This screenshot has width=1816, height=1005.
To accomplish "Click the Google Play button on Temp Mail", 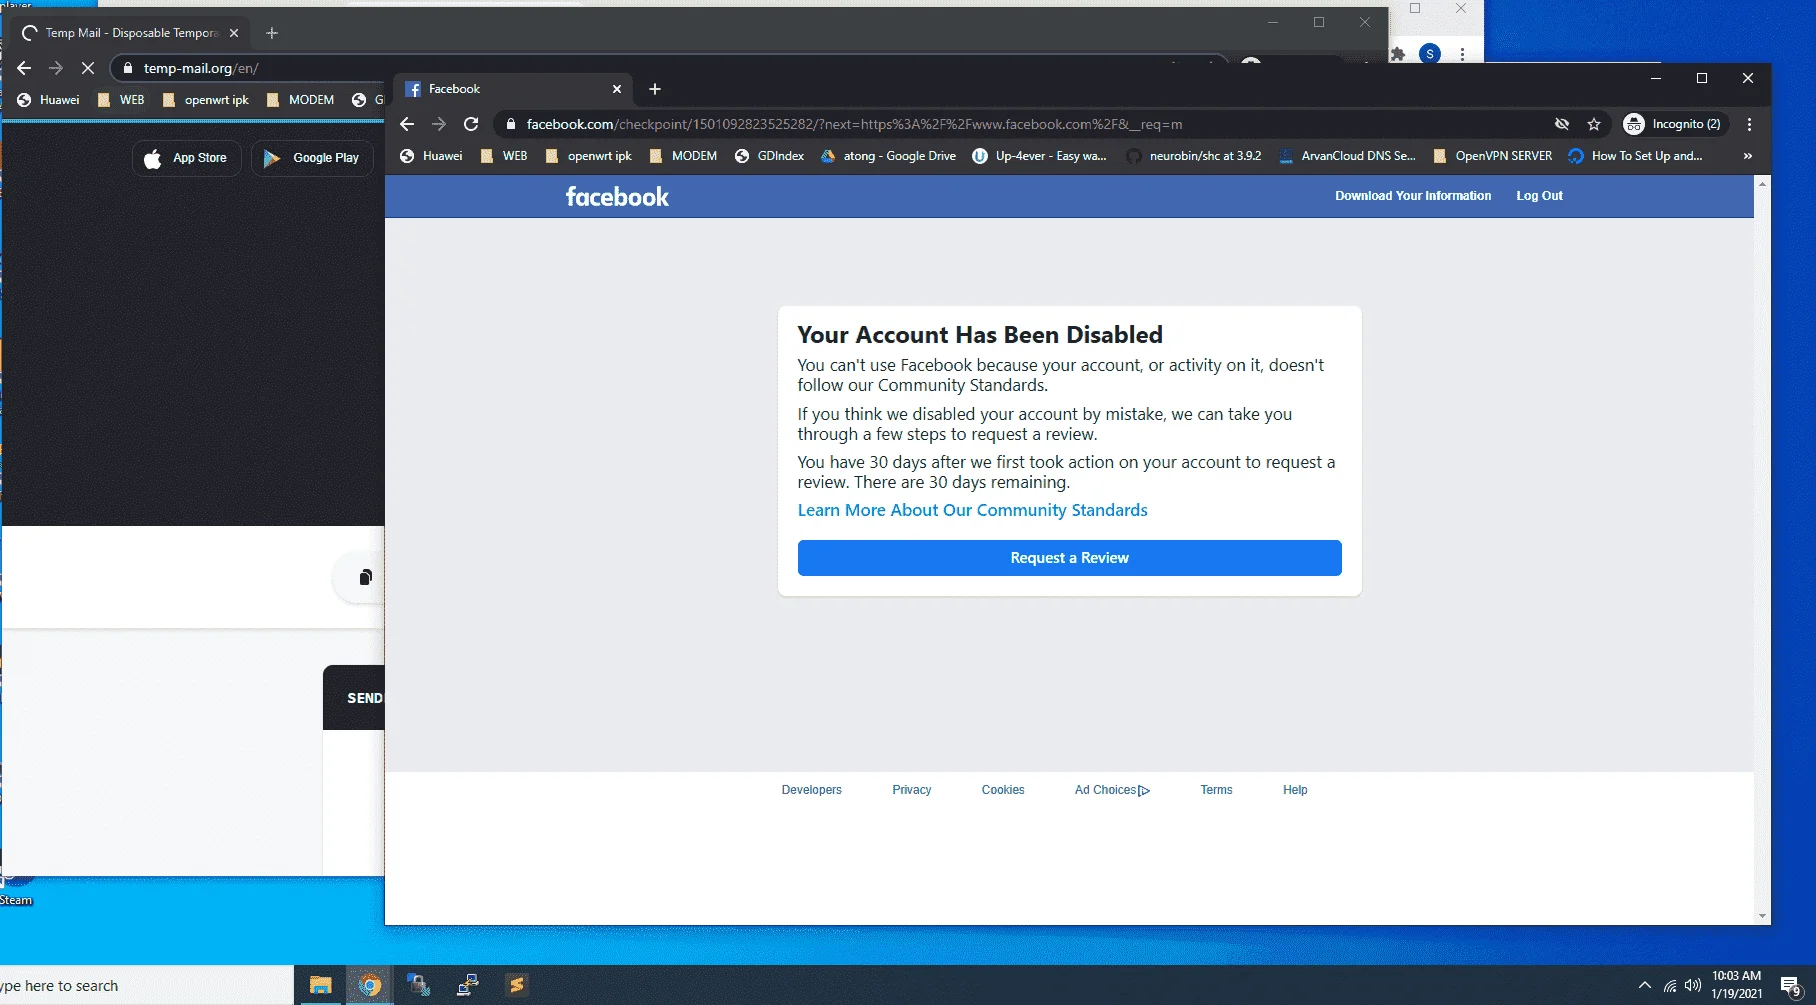I will click(x=312, y=158).
